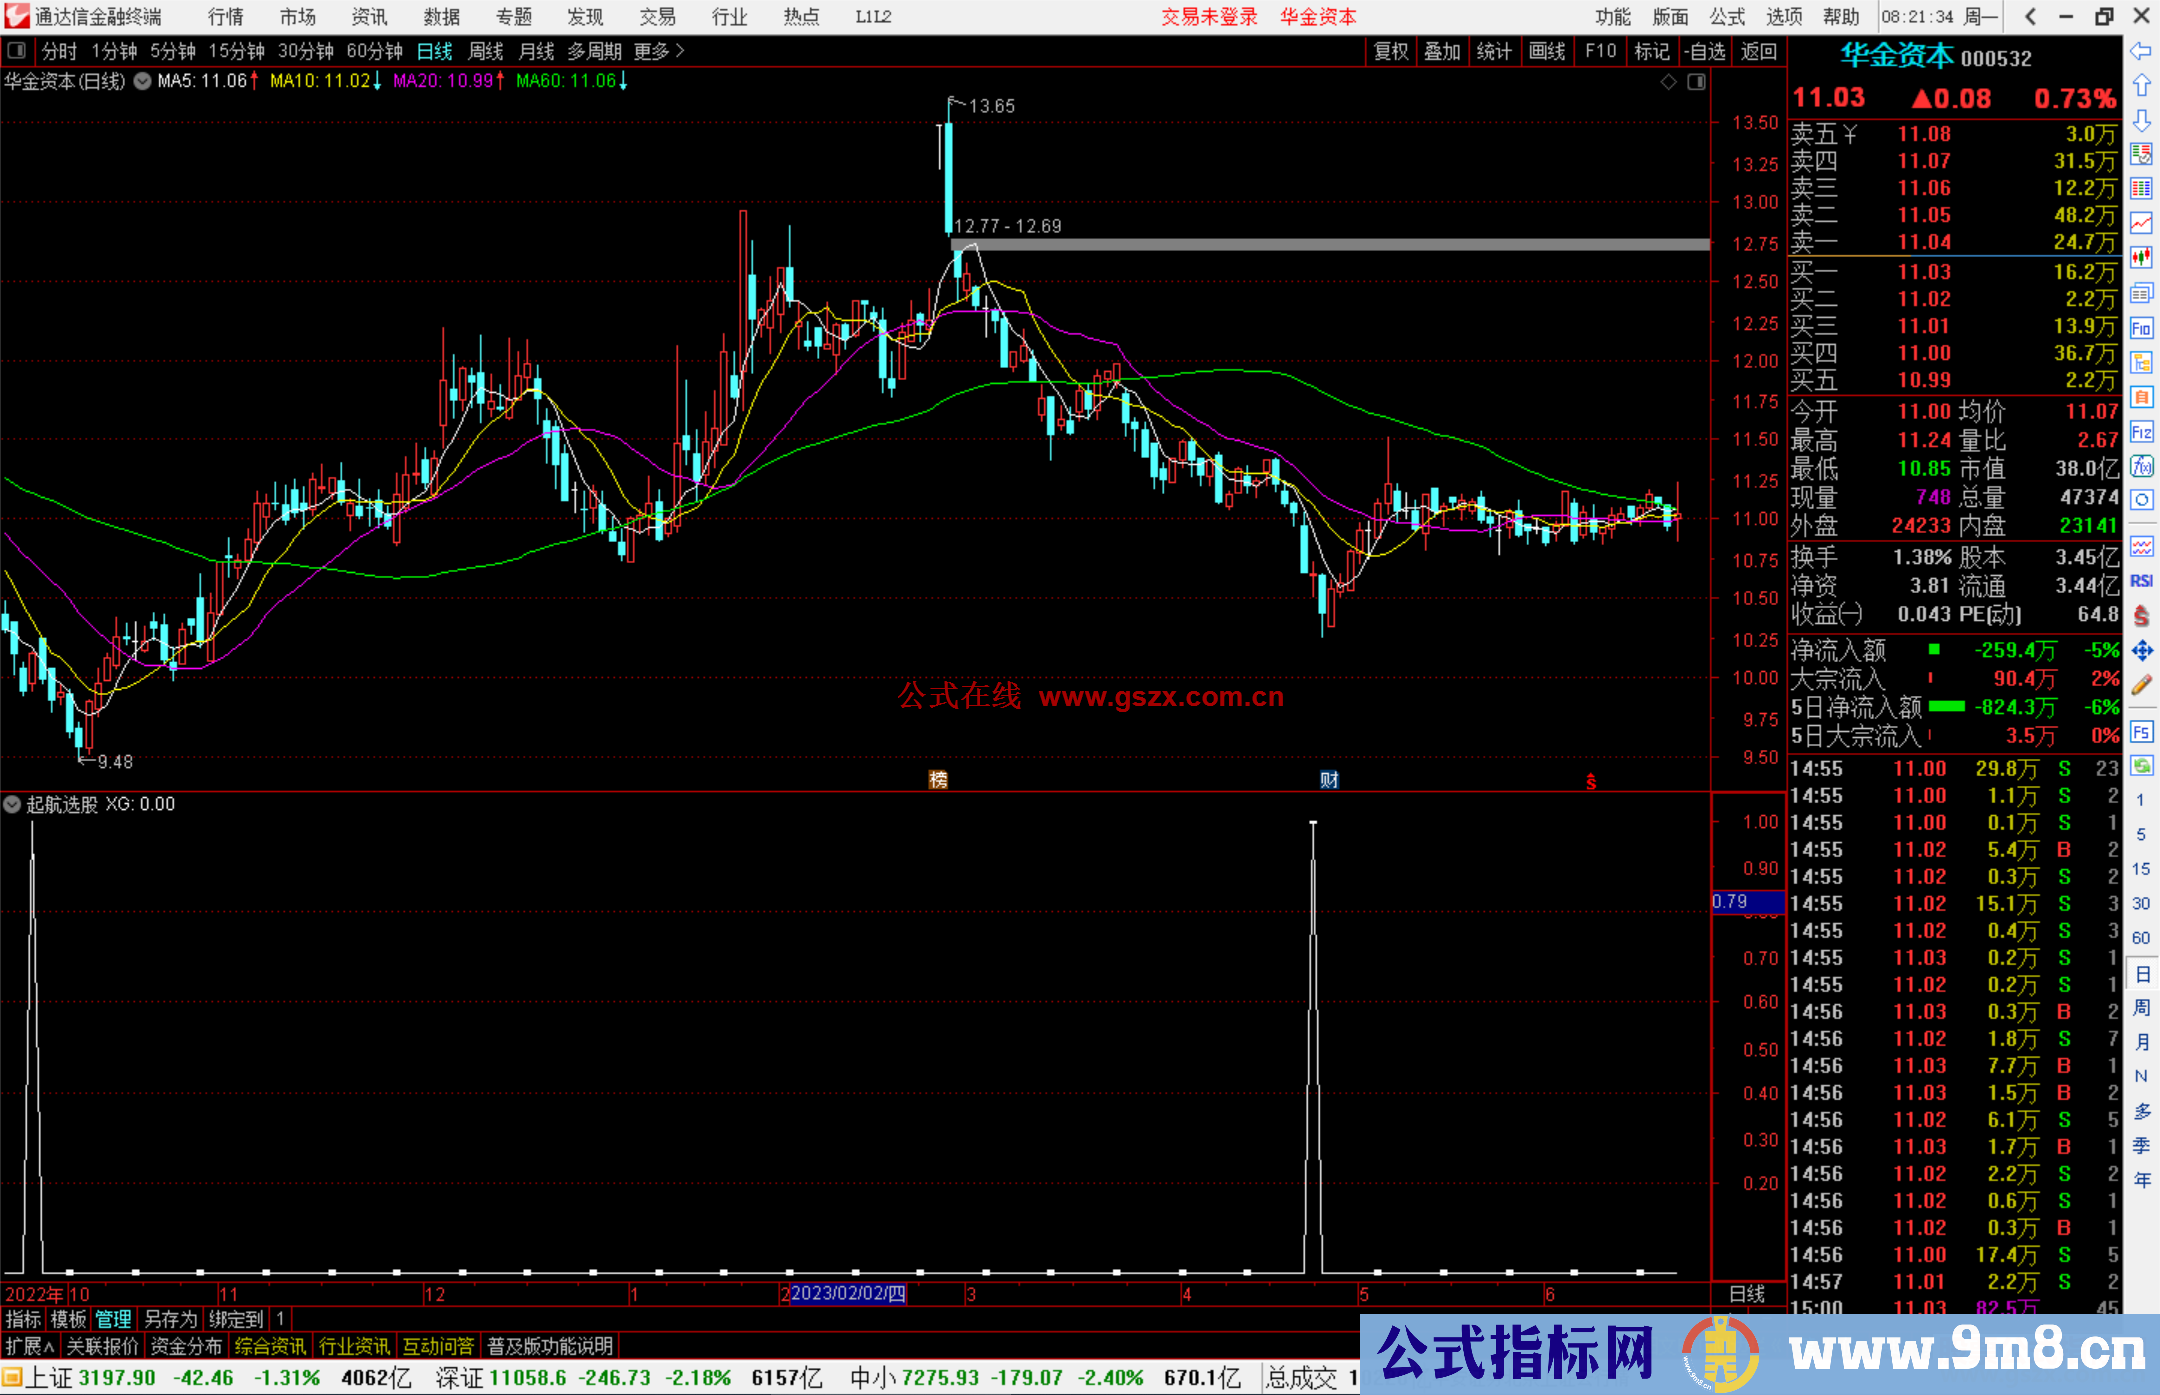Screen dimensions: 2160x1395
Task: Click the 绑定到 bind button
Action: pos(236,1319)
